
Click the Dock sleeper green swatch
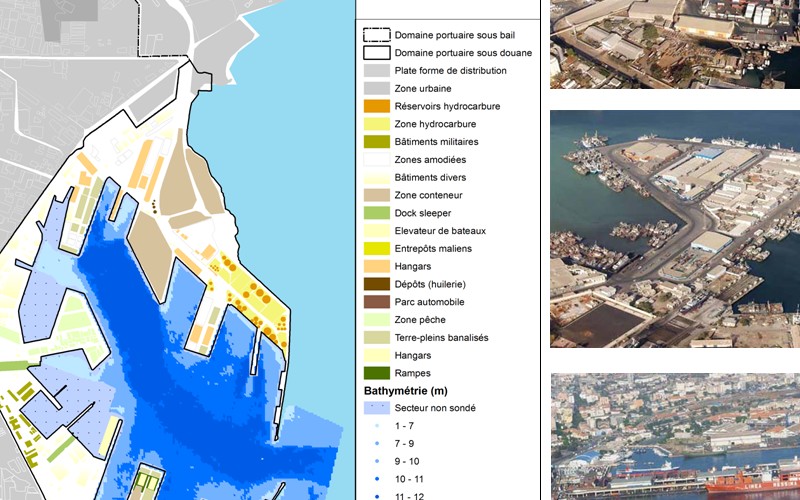tap(375, 213)
